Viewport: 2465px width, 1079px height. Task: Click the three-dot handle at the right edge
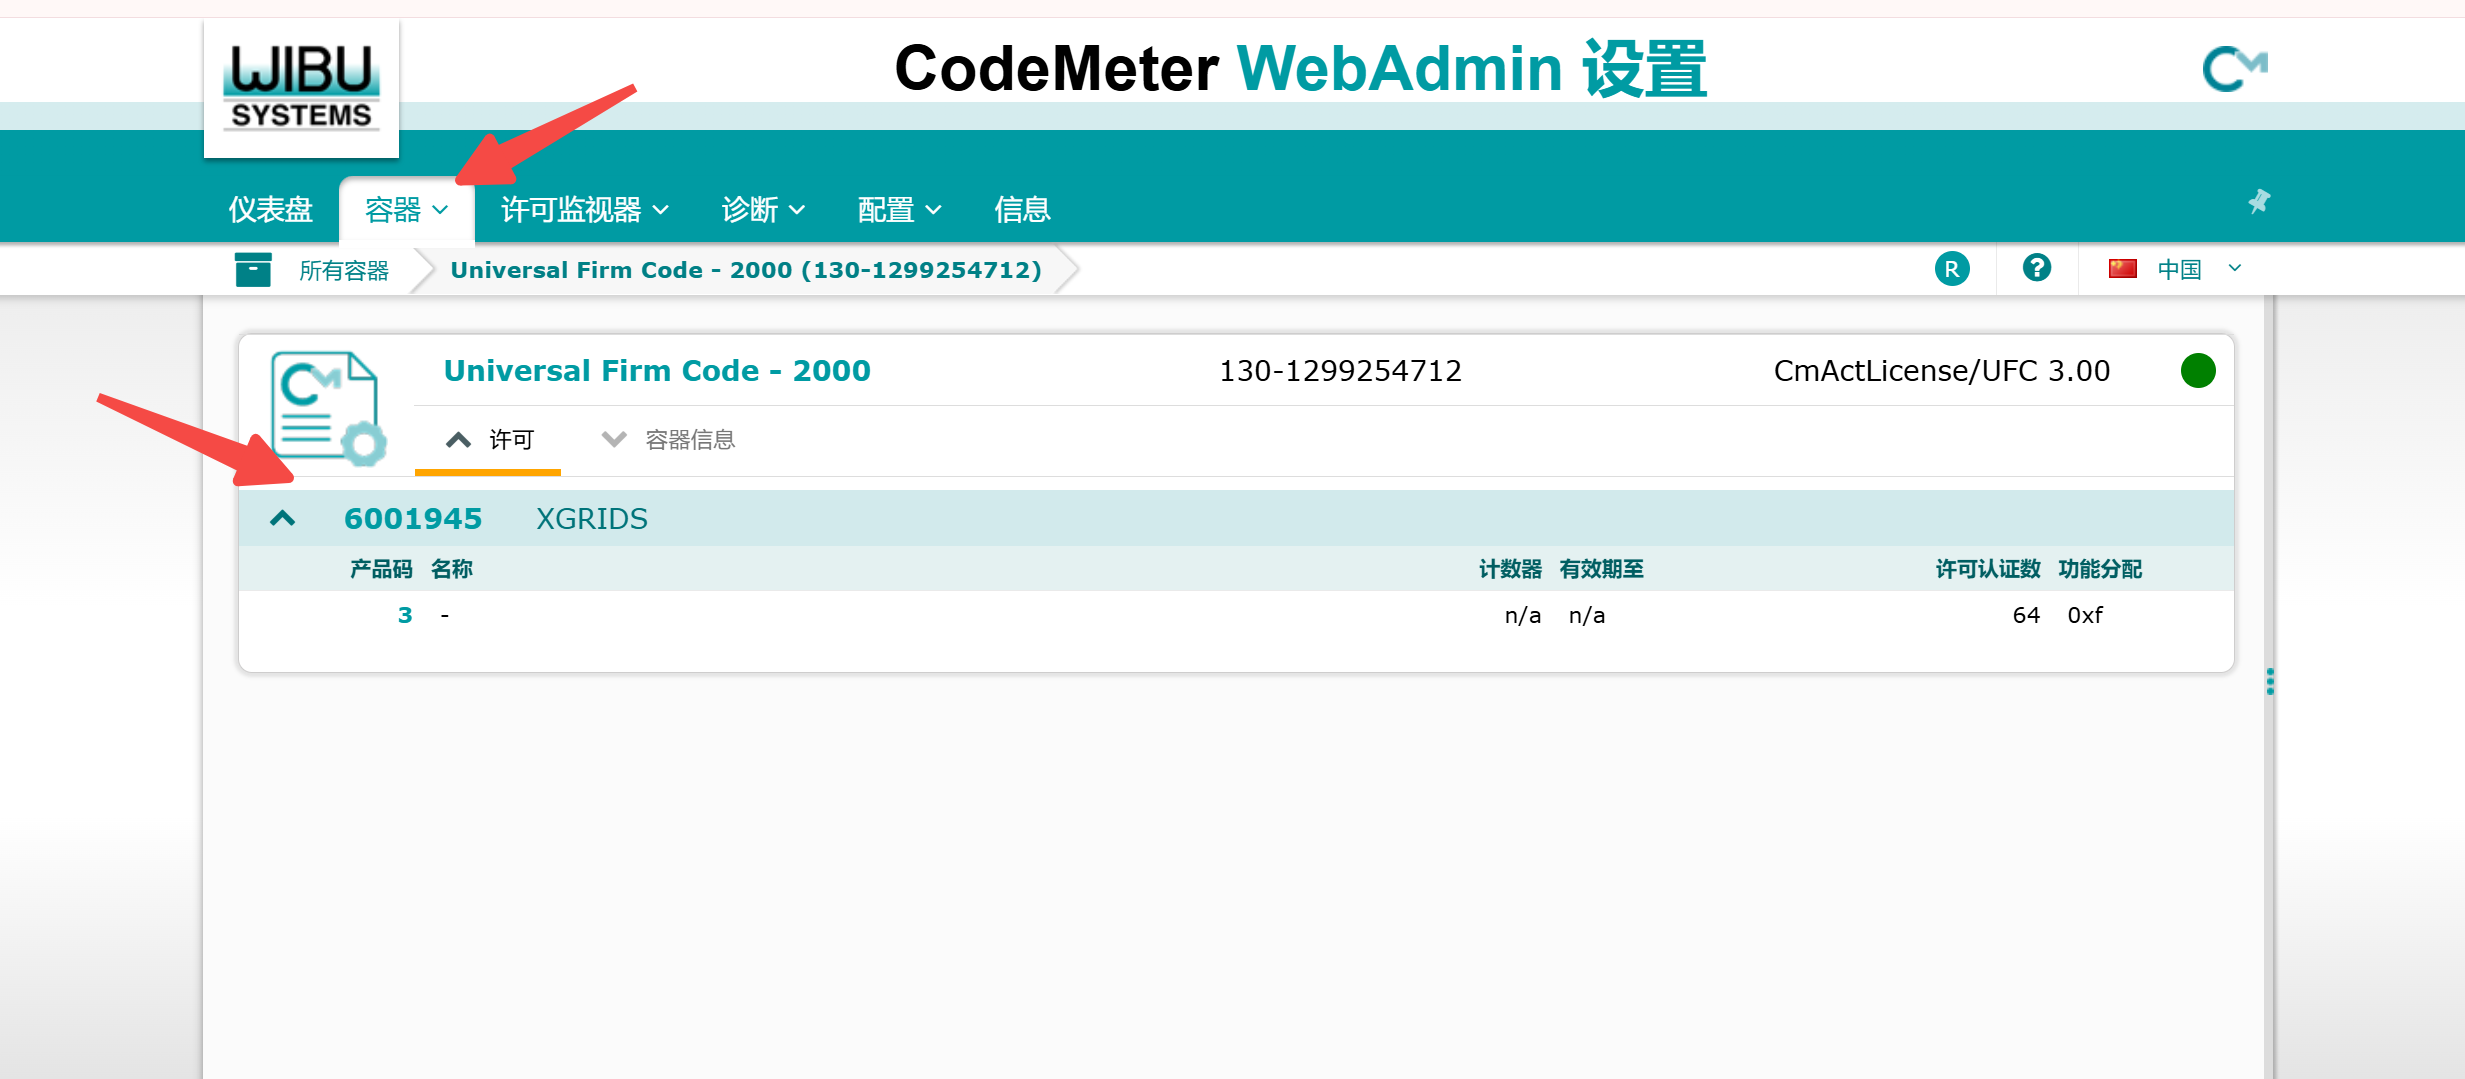coord(2270,681)
